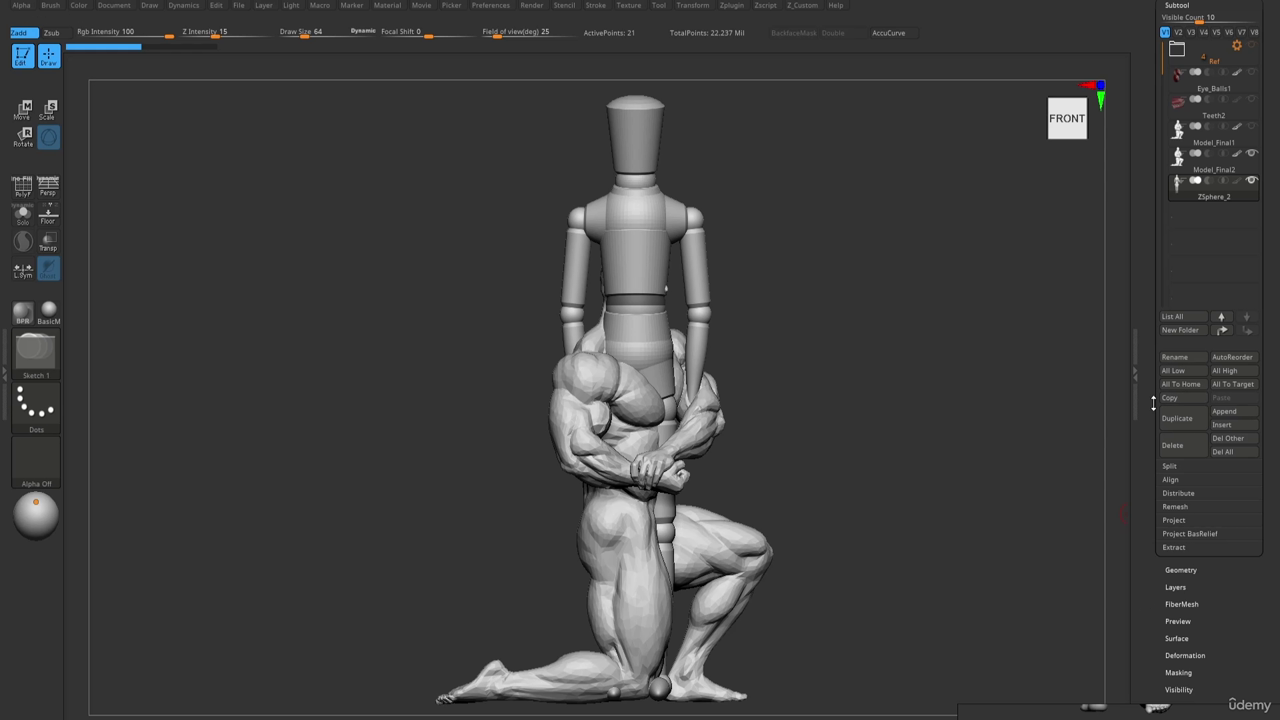Viewport: 1280px width, 720px height.
Task: Click the Draw mode icon
Action: (x=48, y=57)
